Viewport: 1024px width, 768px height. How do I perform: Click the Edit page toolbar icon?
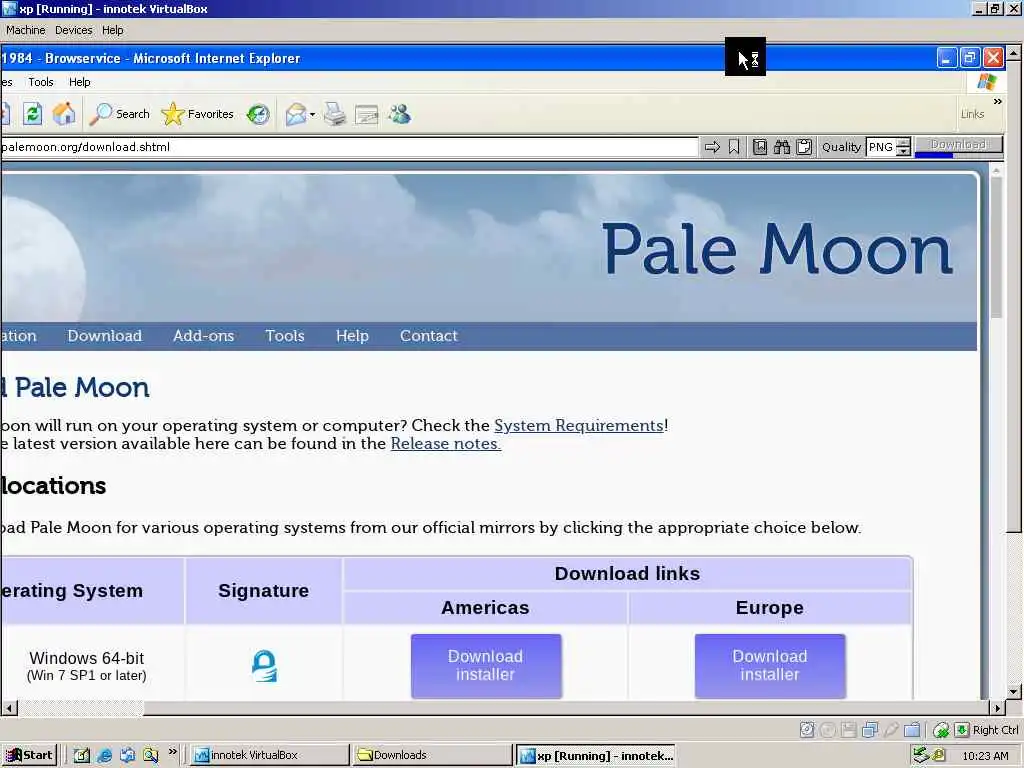pyautogui.click(x=366, y=115)
